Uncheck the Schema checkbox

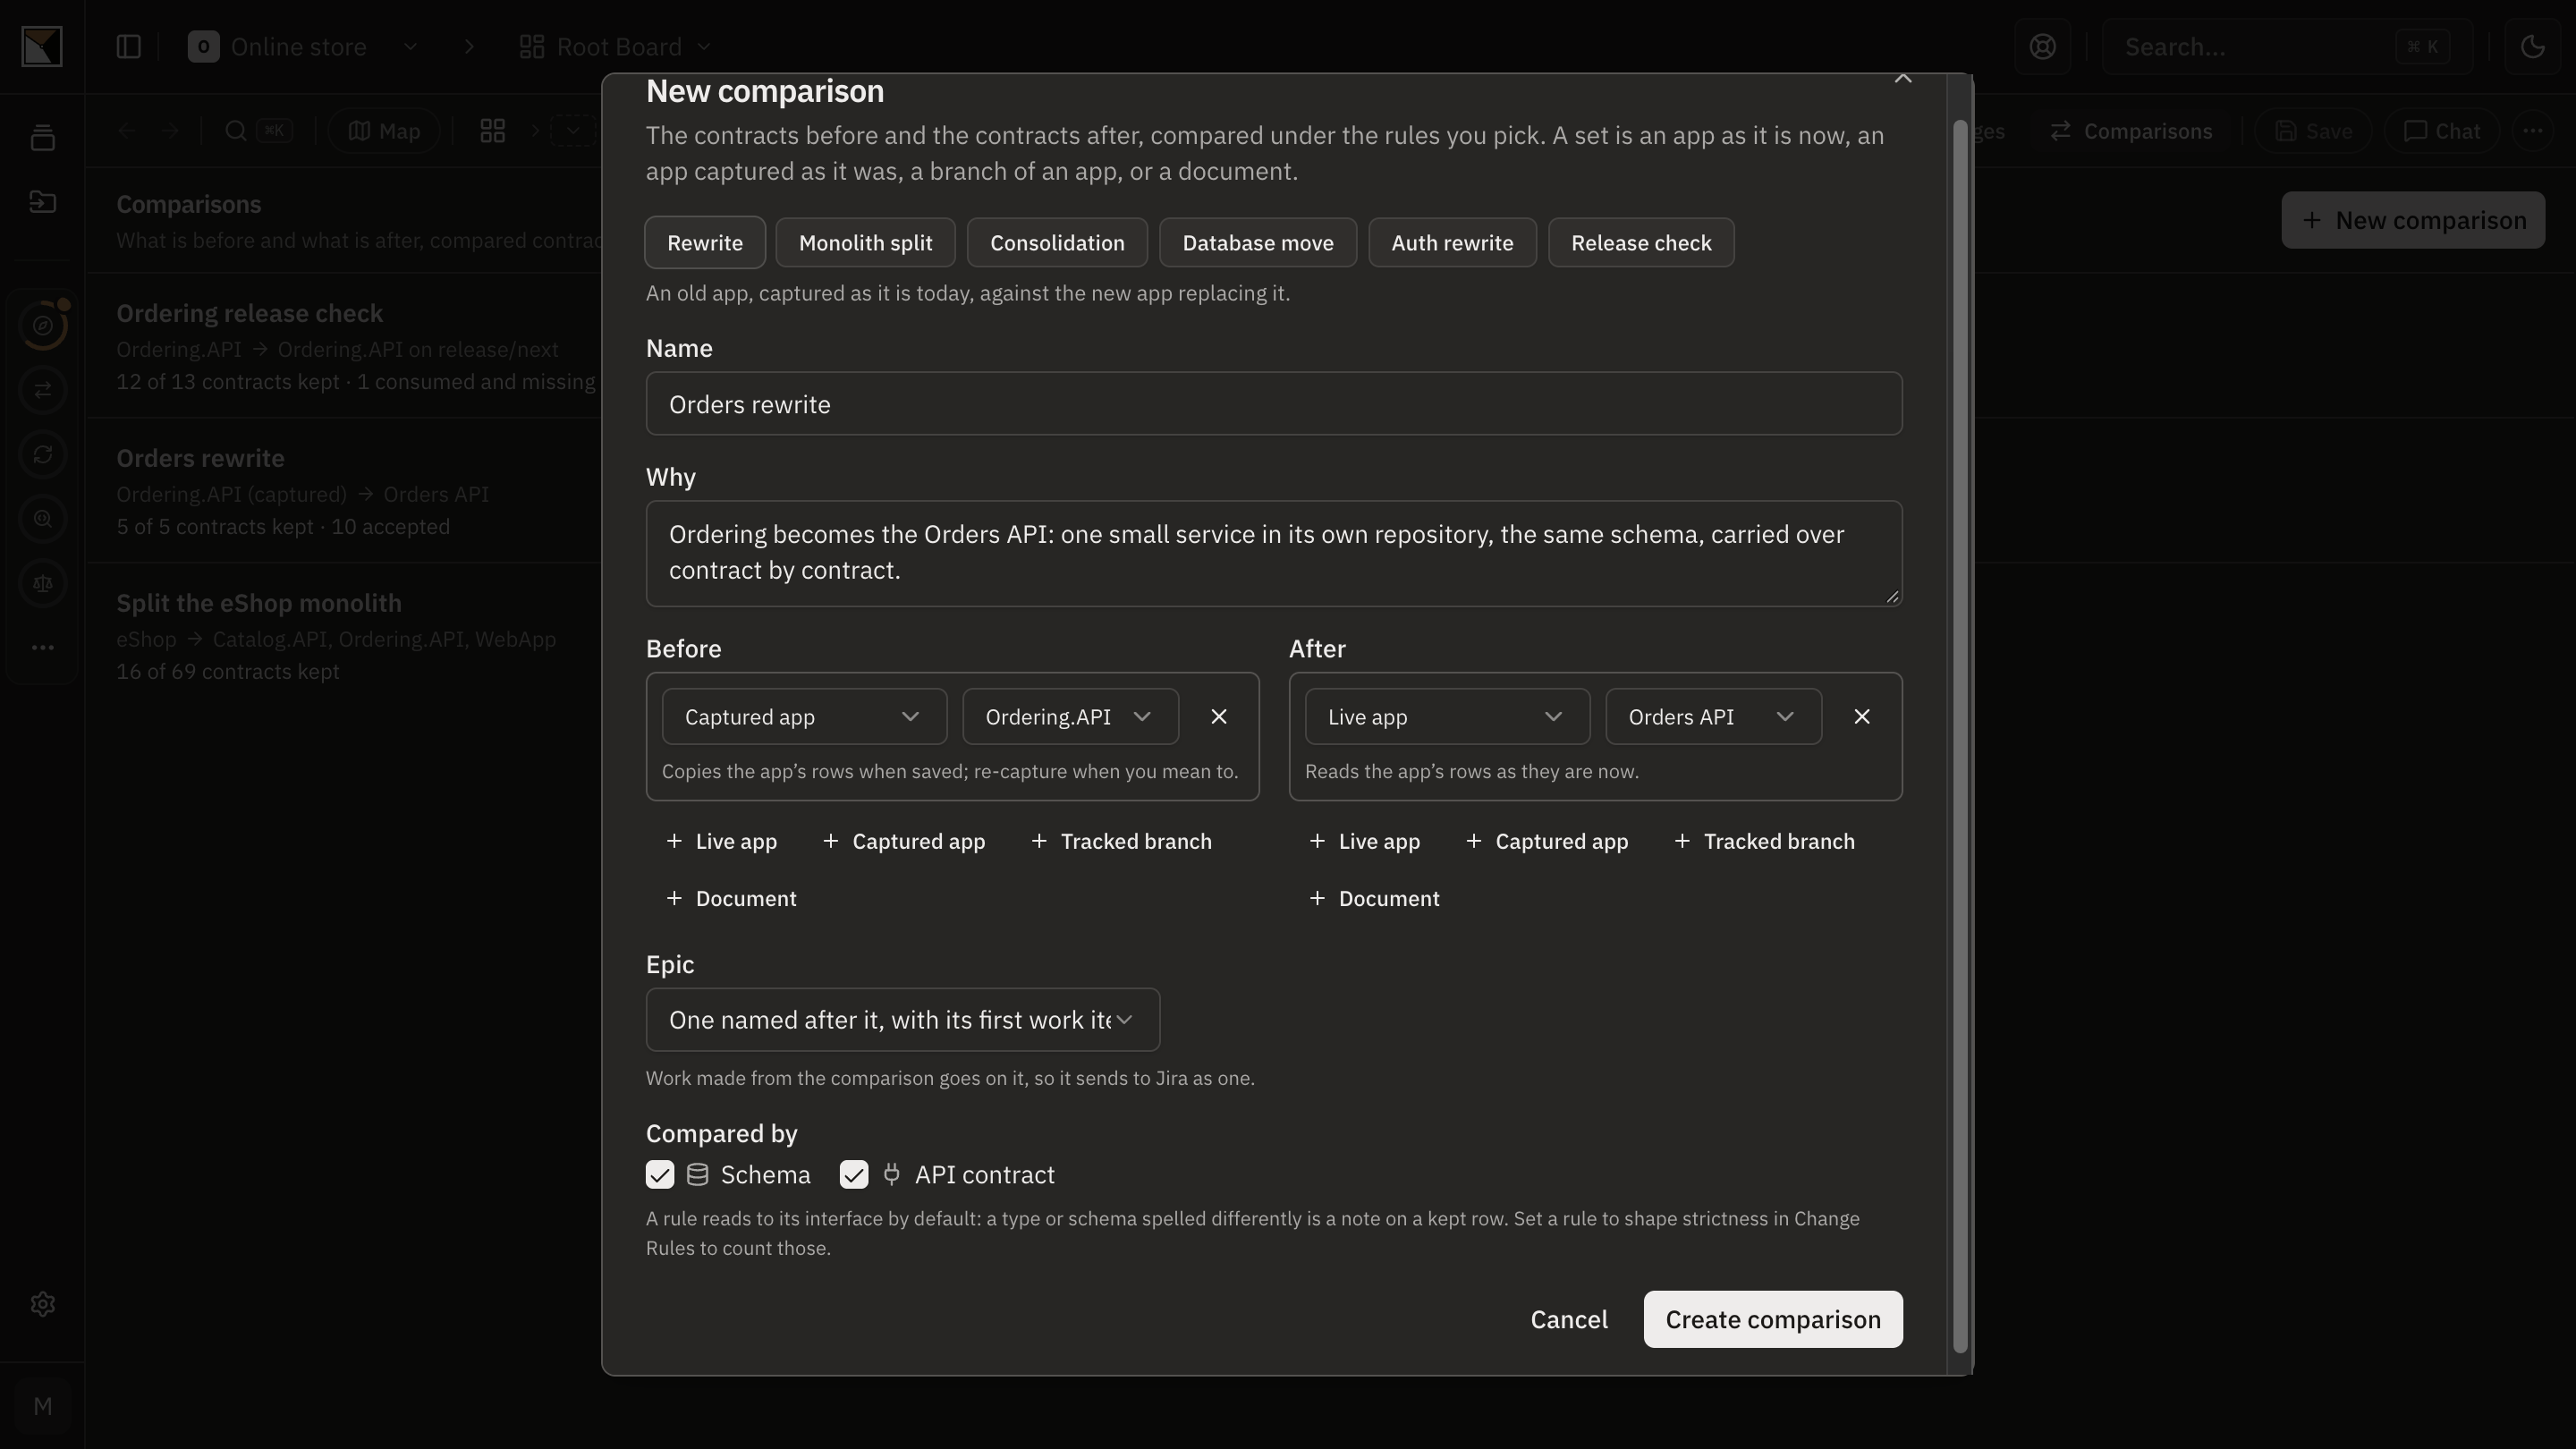coord(660,1174)
